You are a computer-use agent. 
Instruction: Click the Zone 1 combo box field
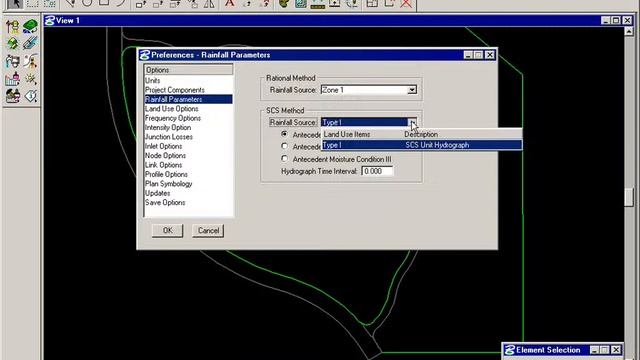(364, 90)
